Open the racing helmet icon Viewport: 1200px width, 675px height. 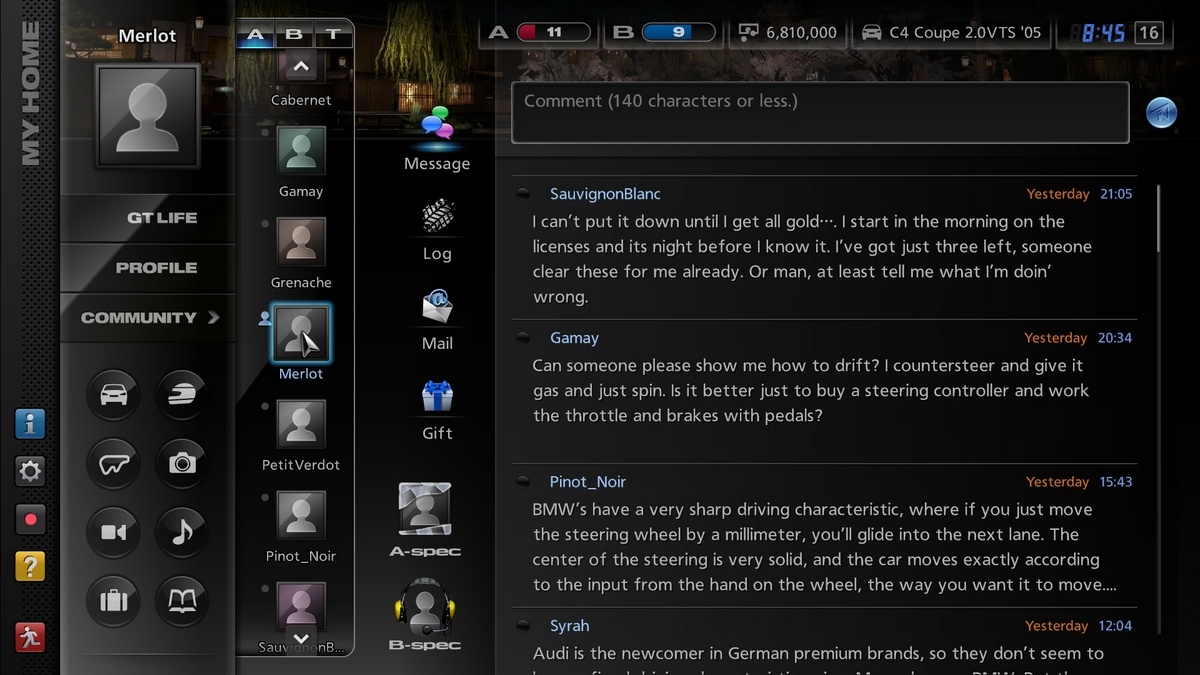point(181,395)
